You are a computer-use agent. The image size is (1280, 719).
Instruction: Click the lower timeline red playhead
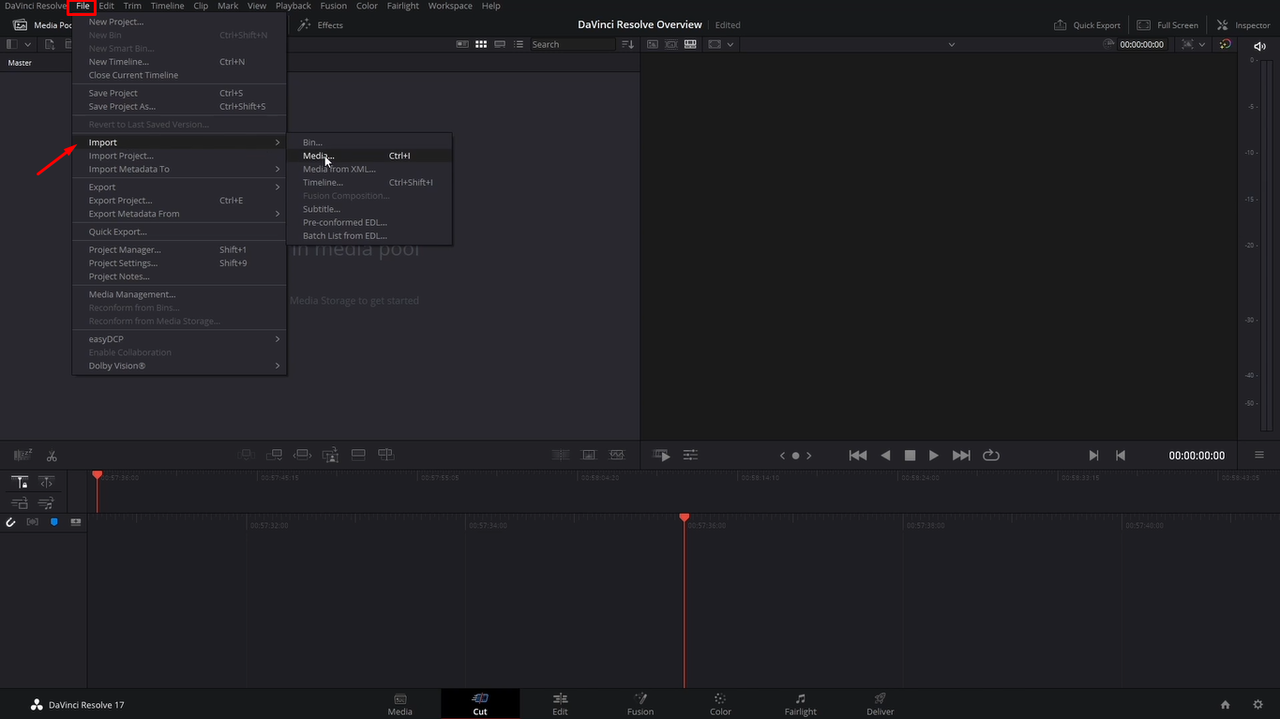pyautogui.click(x=684, y=517)
